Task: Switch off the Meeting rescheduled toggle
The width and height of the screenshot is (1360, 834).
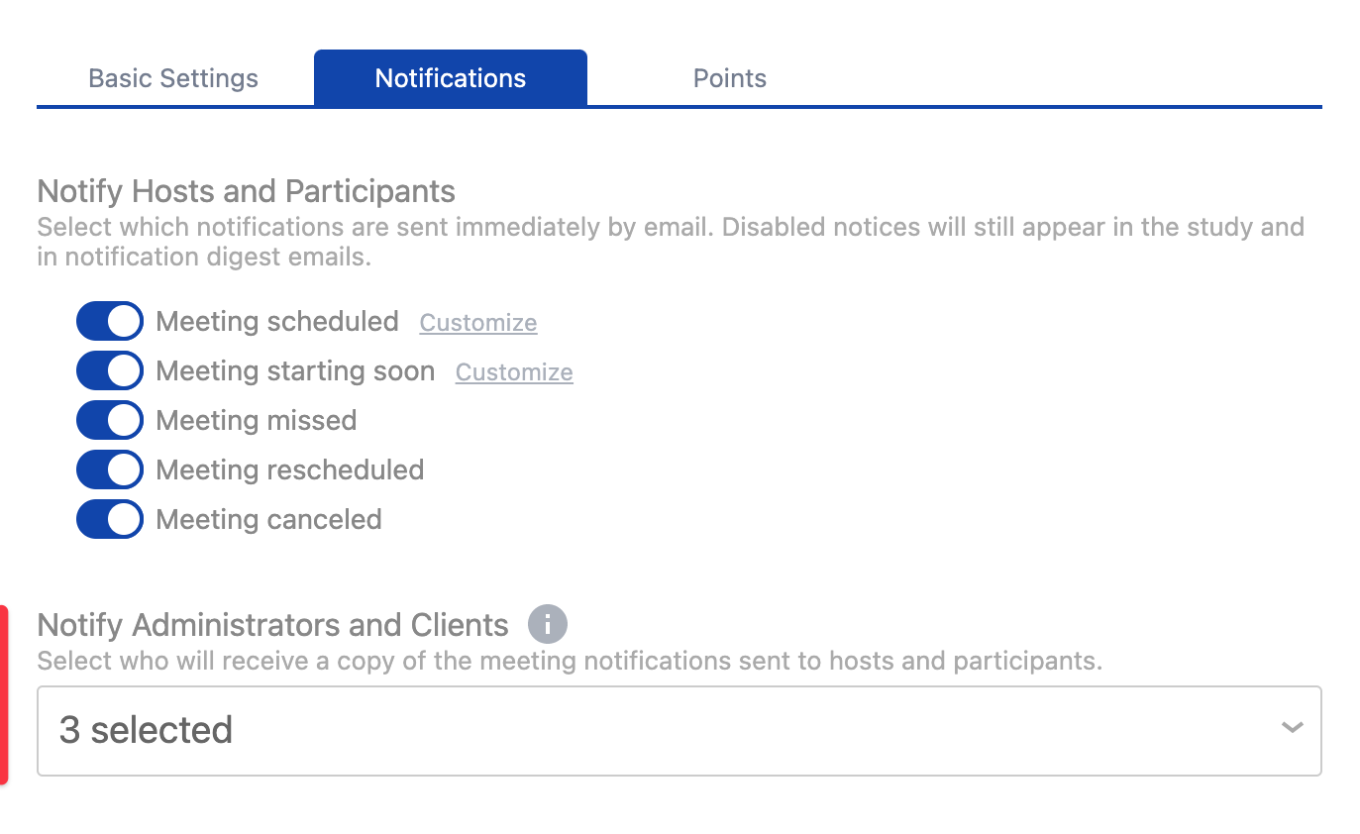Action: pyautogui.click(x=110, y=470)
